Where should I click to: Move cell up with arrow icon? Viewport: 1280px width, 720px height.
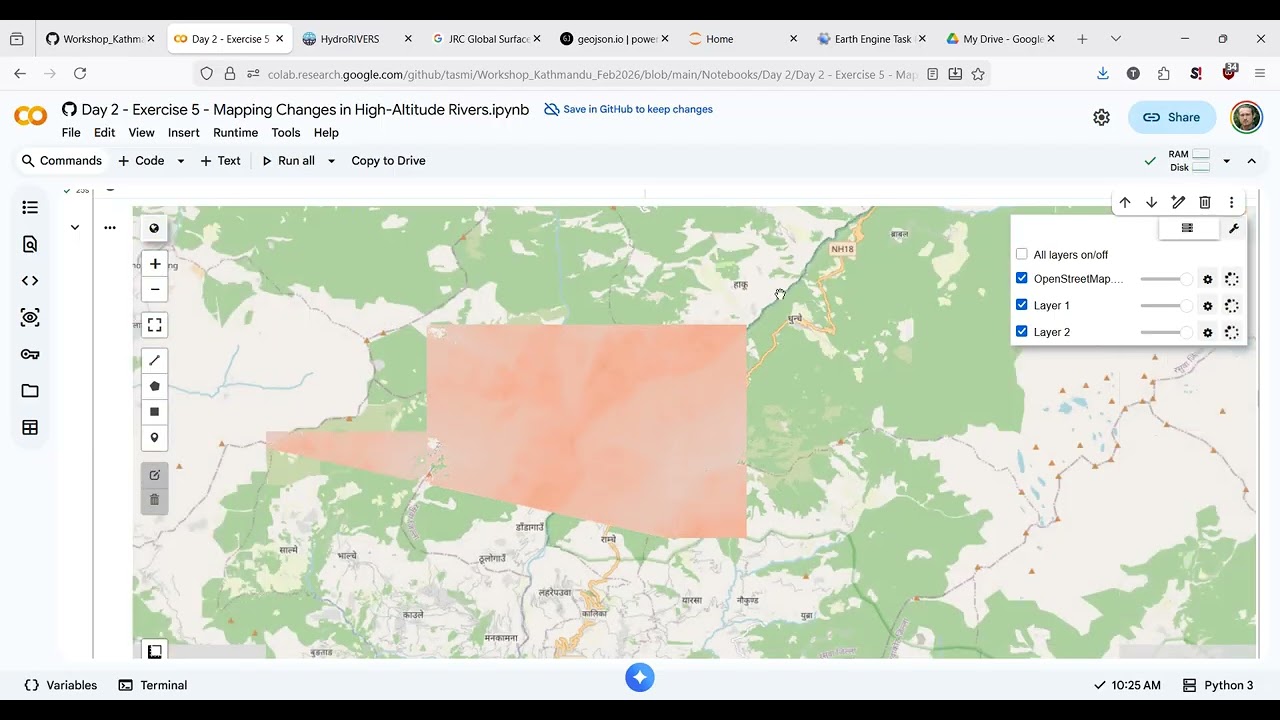click(1125, 203)
